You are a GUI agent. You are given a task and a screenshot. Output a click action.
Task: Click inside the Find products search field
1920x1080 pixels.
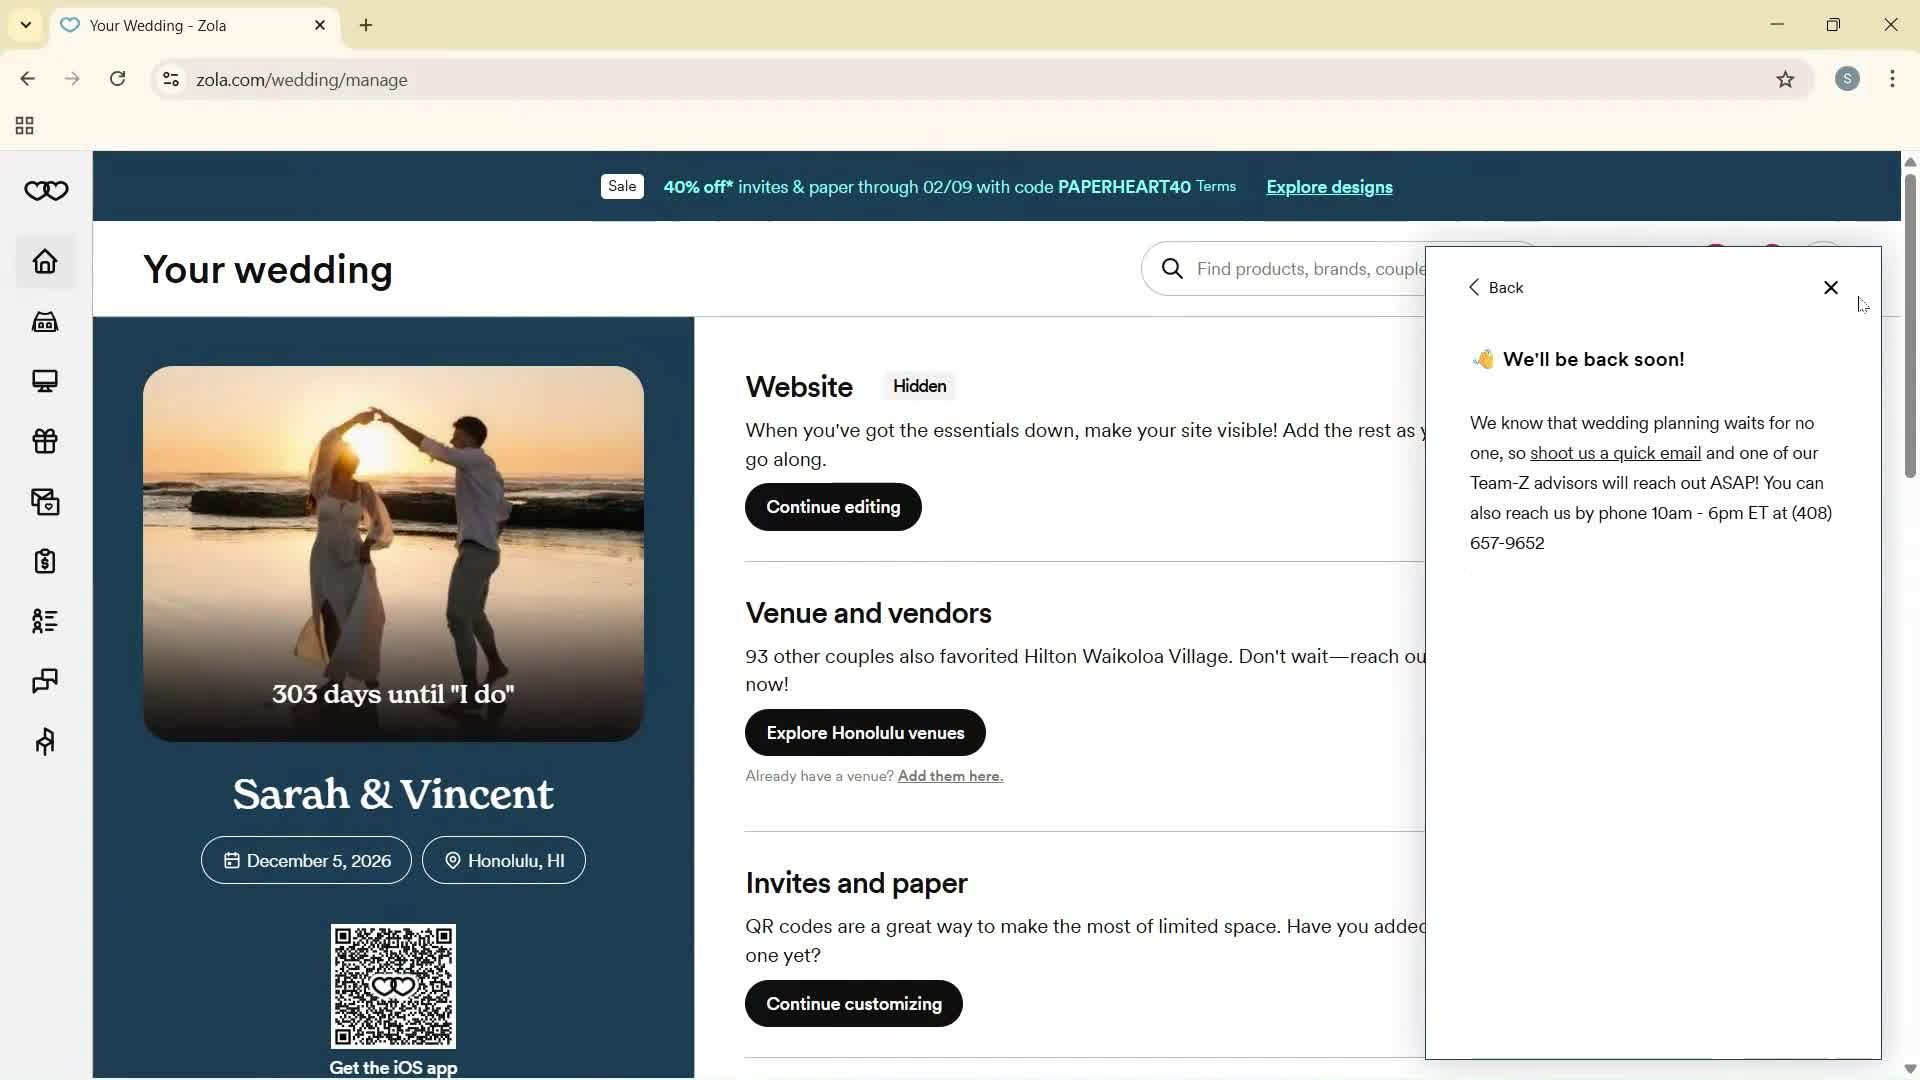(x=1310, y=268)
